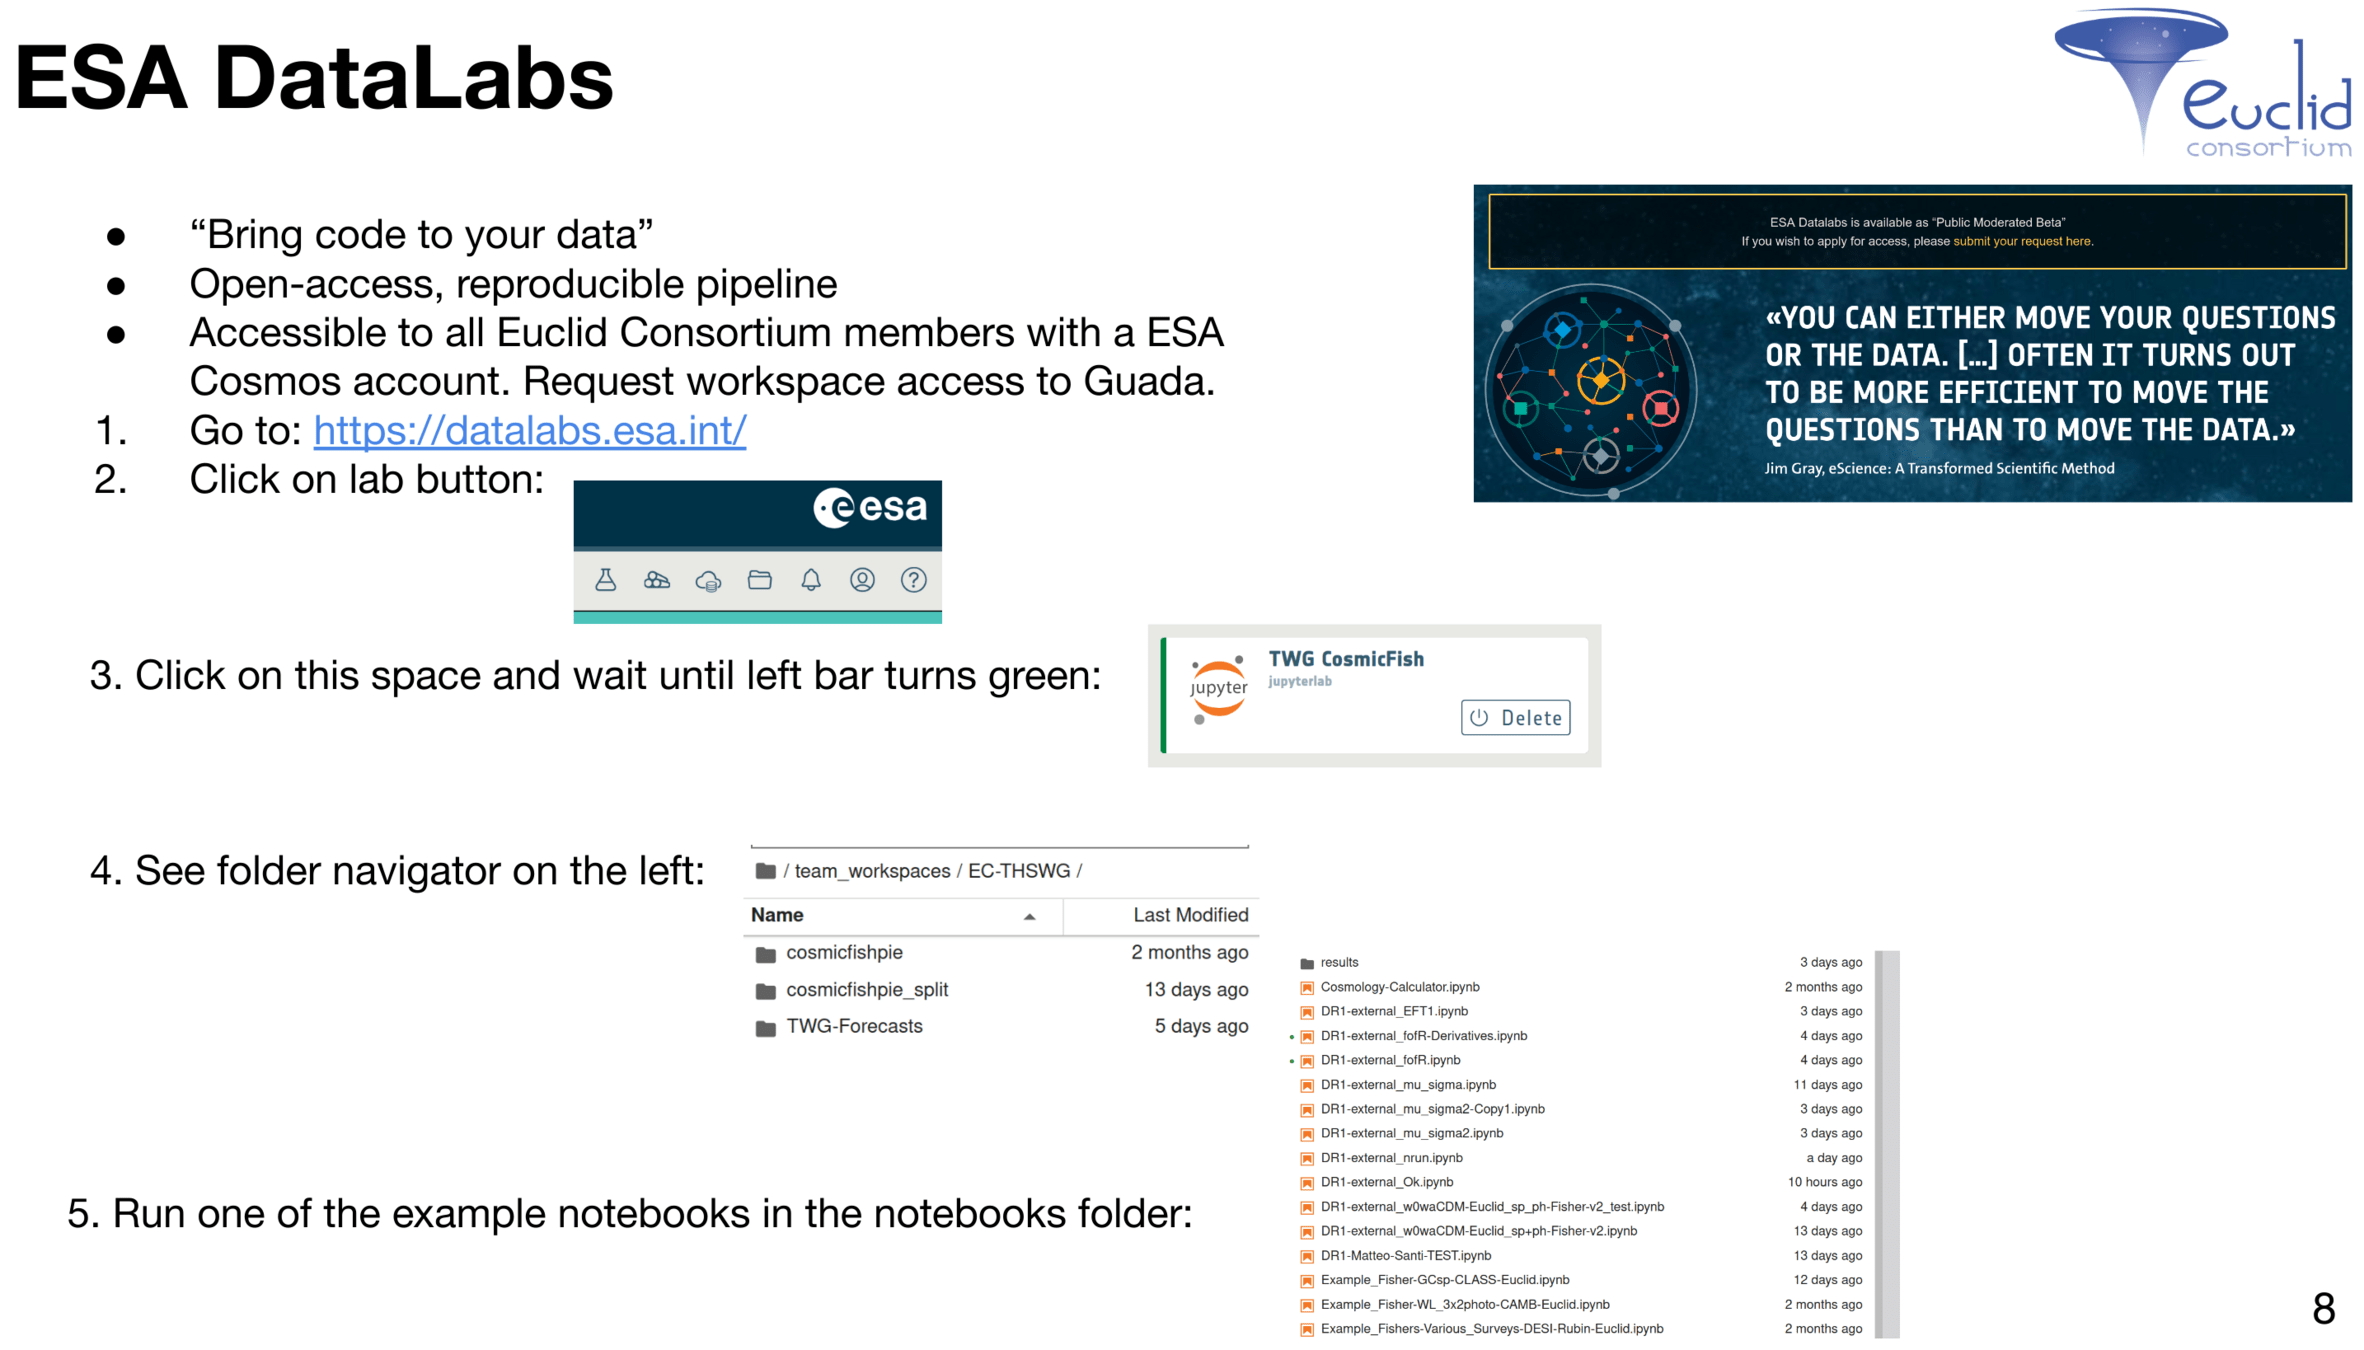Click the lab flask icon
The image size is (2364, 1350).
point(605,580)
